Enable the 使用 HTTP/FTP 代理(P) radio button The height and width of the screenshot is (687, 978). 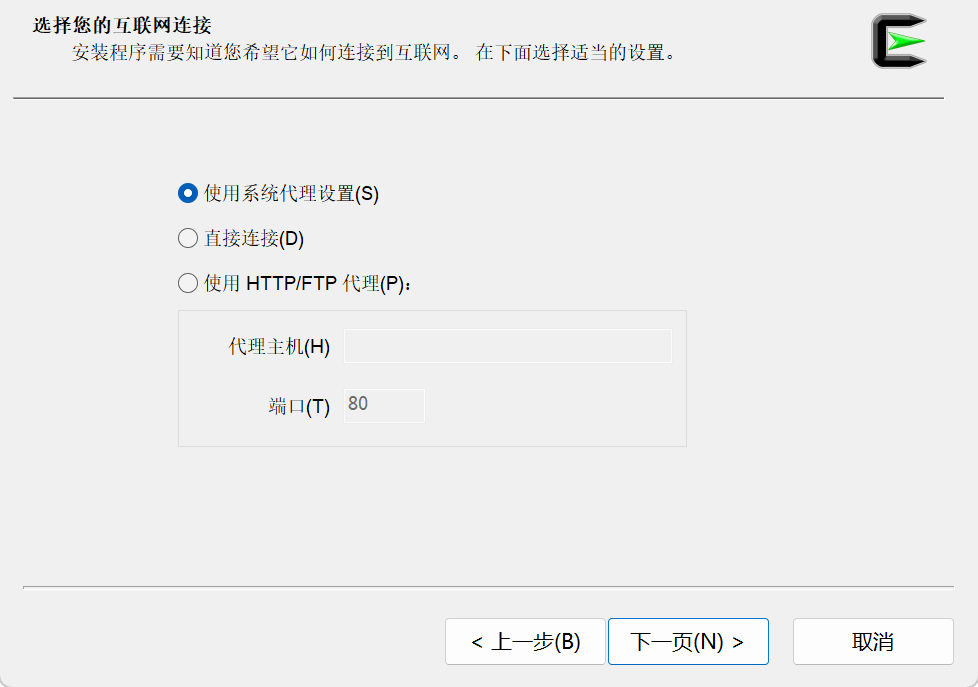pos(188,283)
